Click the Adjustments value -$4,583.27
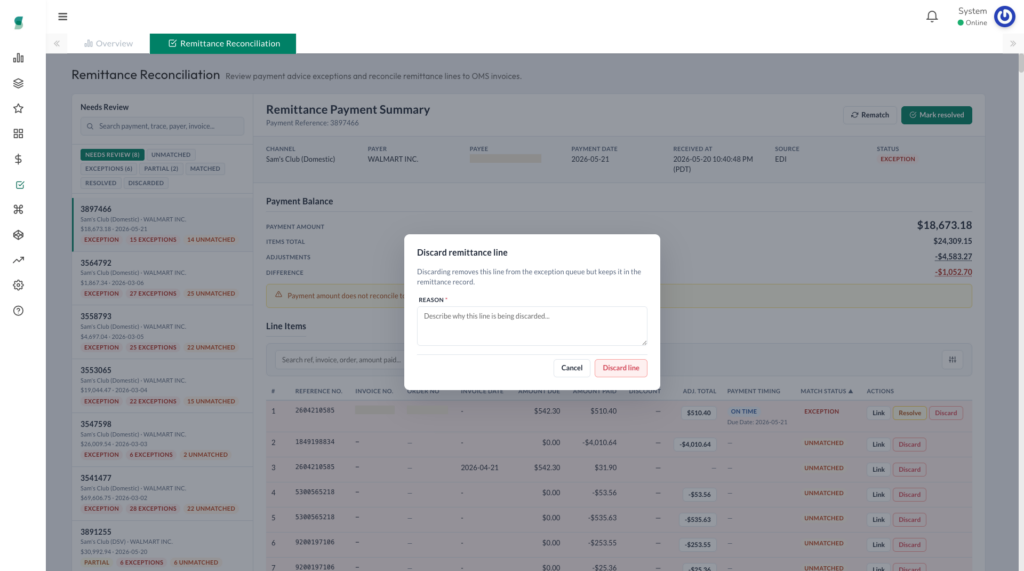This screenshot has height=571, width=1024. (953, 257)
